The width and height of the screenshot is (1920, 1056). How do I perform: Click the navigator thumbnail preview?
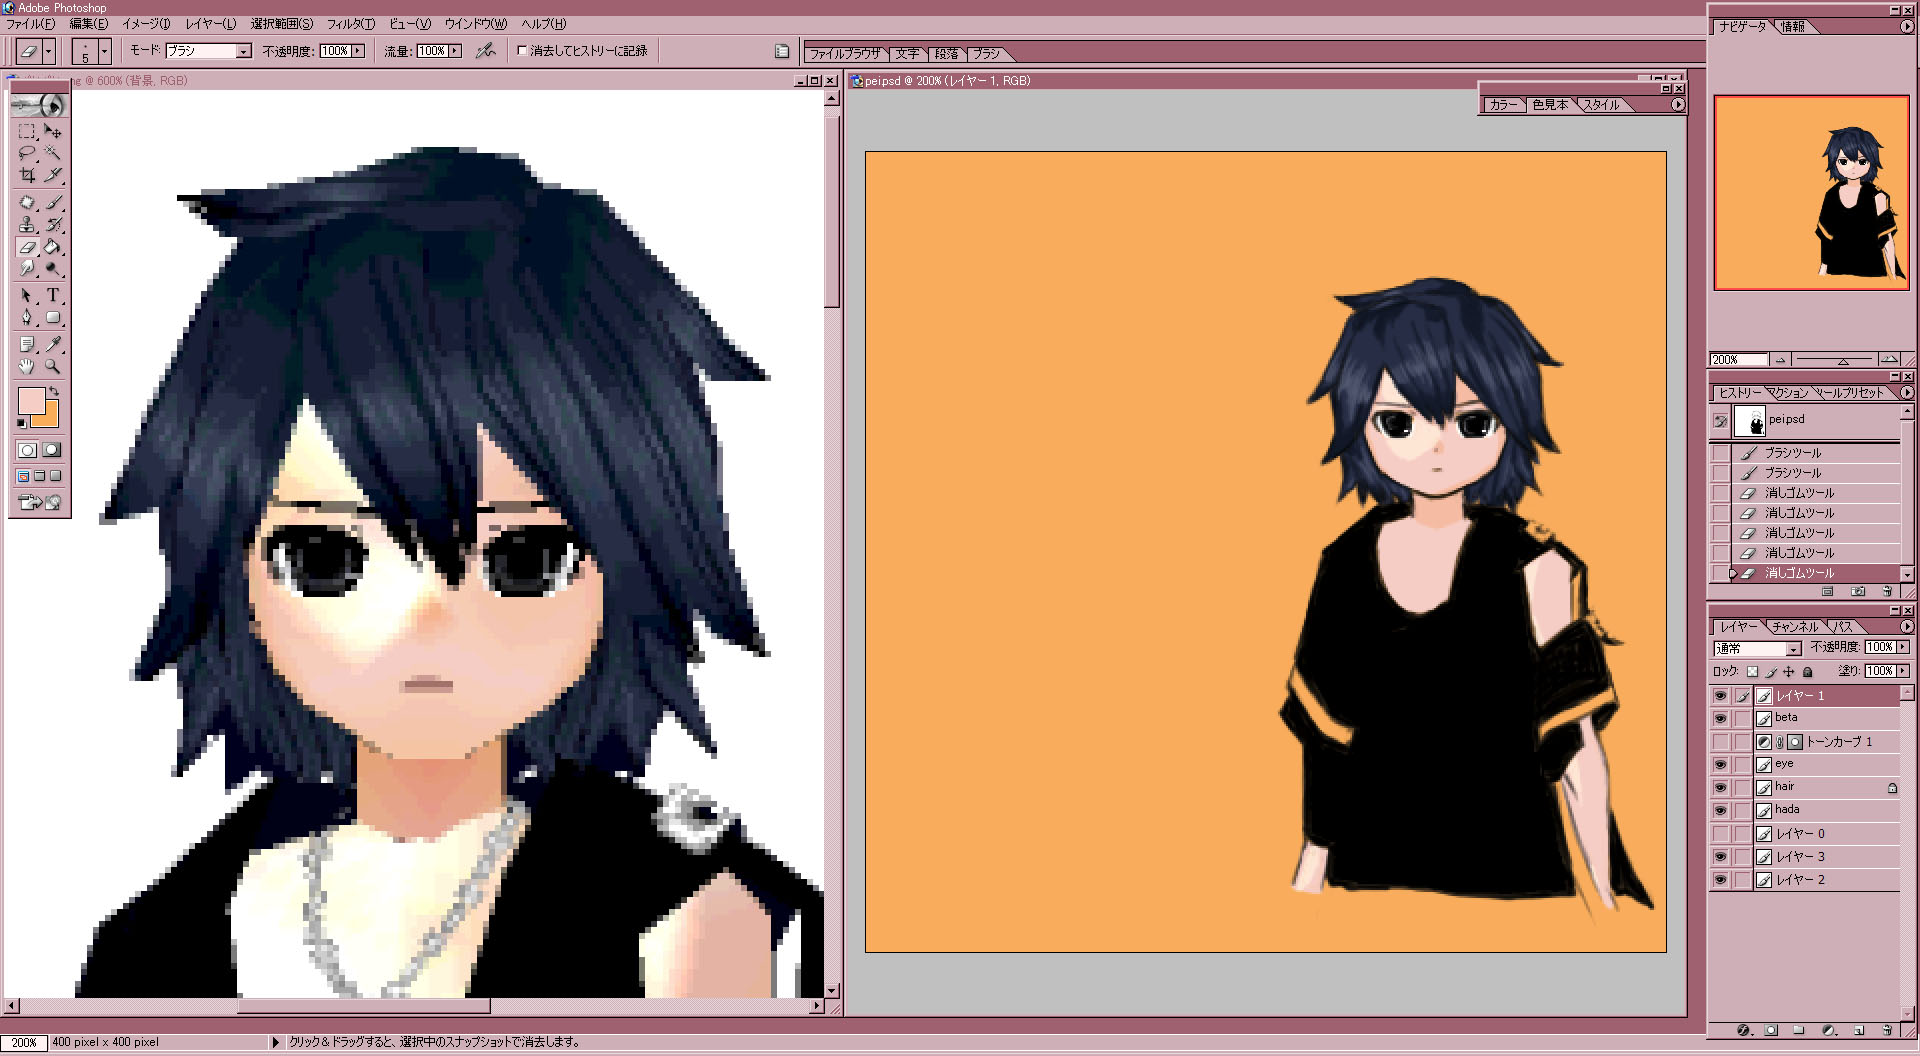pyautogui.click(x=1811, y=193)
